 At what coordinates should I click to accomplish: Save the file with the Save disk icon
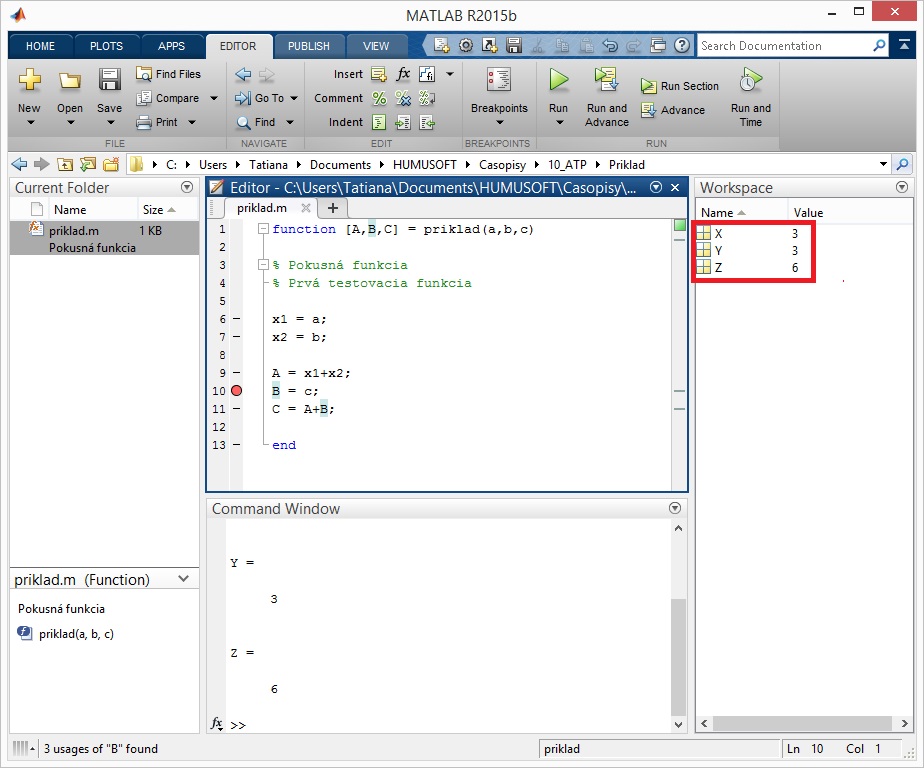[x=110, y=79]
